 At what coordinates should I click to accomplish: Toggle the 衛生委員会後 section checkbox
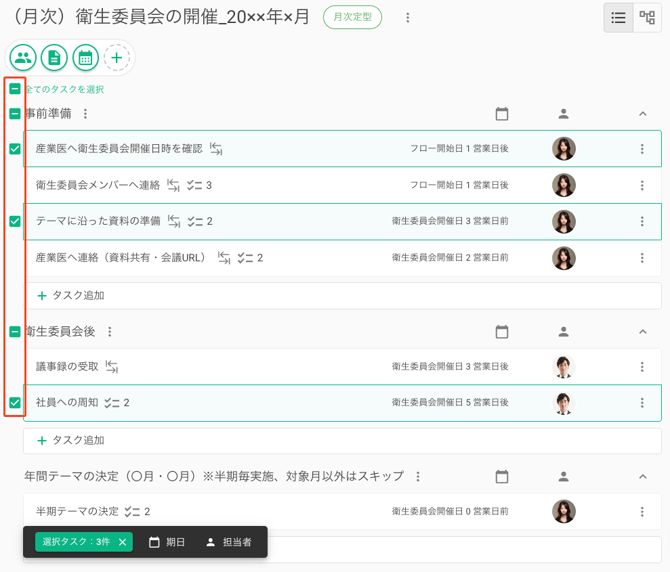click(x=15, y=331)
